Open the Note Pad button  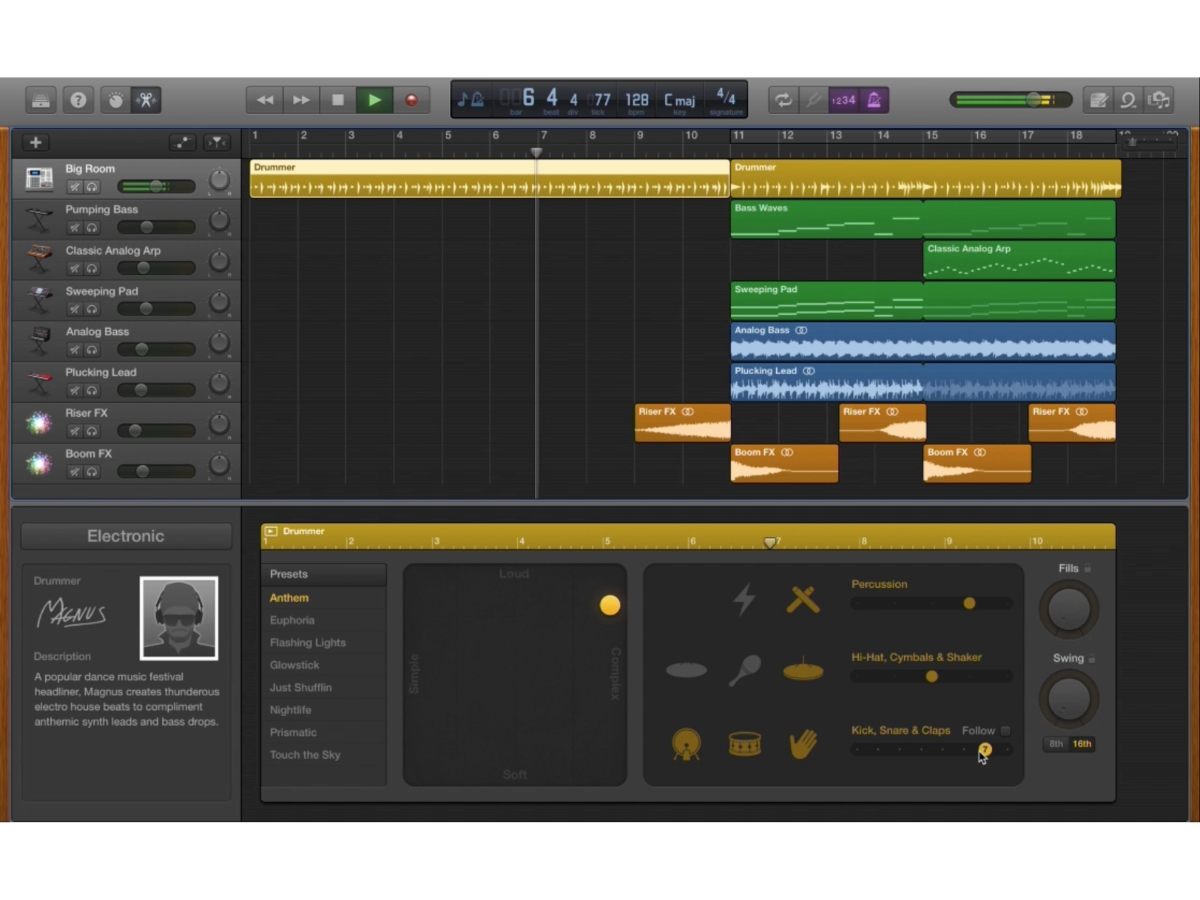click(x=1098, y=100)
